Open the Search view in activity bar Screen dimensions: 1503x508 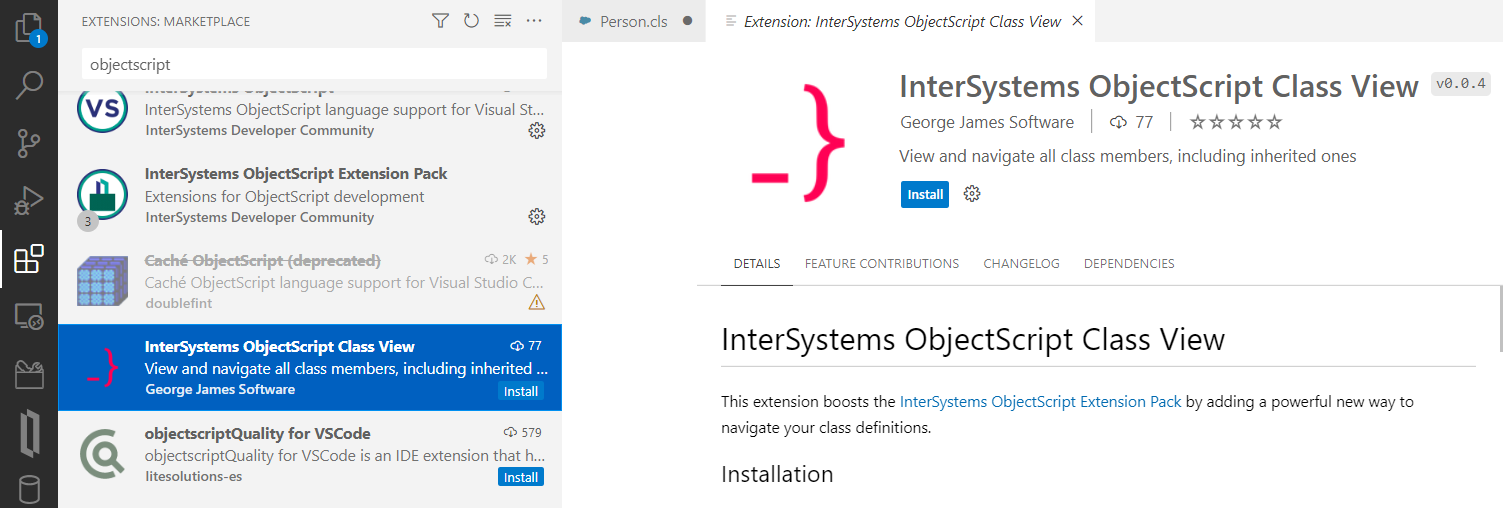coord(29,85)
